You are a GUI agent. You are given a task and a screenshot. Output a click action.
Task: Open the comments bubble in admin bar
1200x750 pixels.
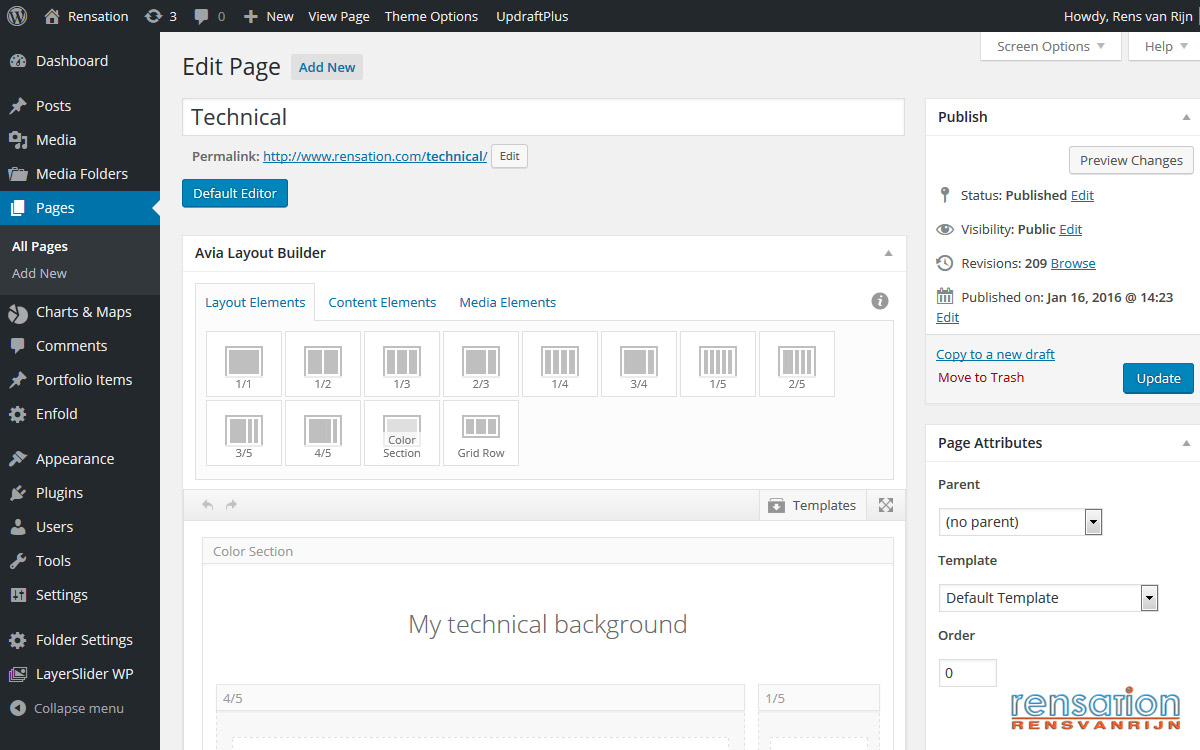pyautogui.click(x=209, y=16)
